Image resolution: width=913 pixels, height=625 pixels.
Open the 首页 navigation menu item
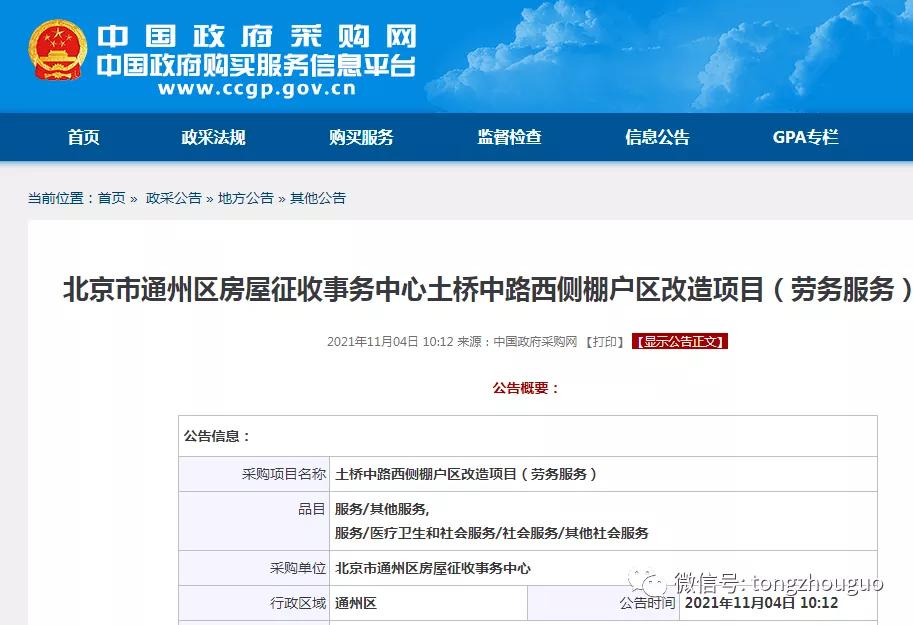click(81, 137)
